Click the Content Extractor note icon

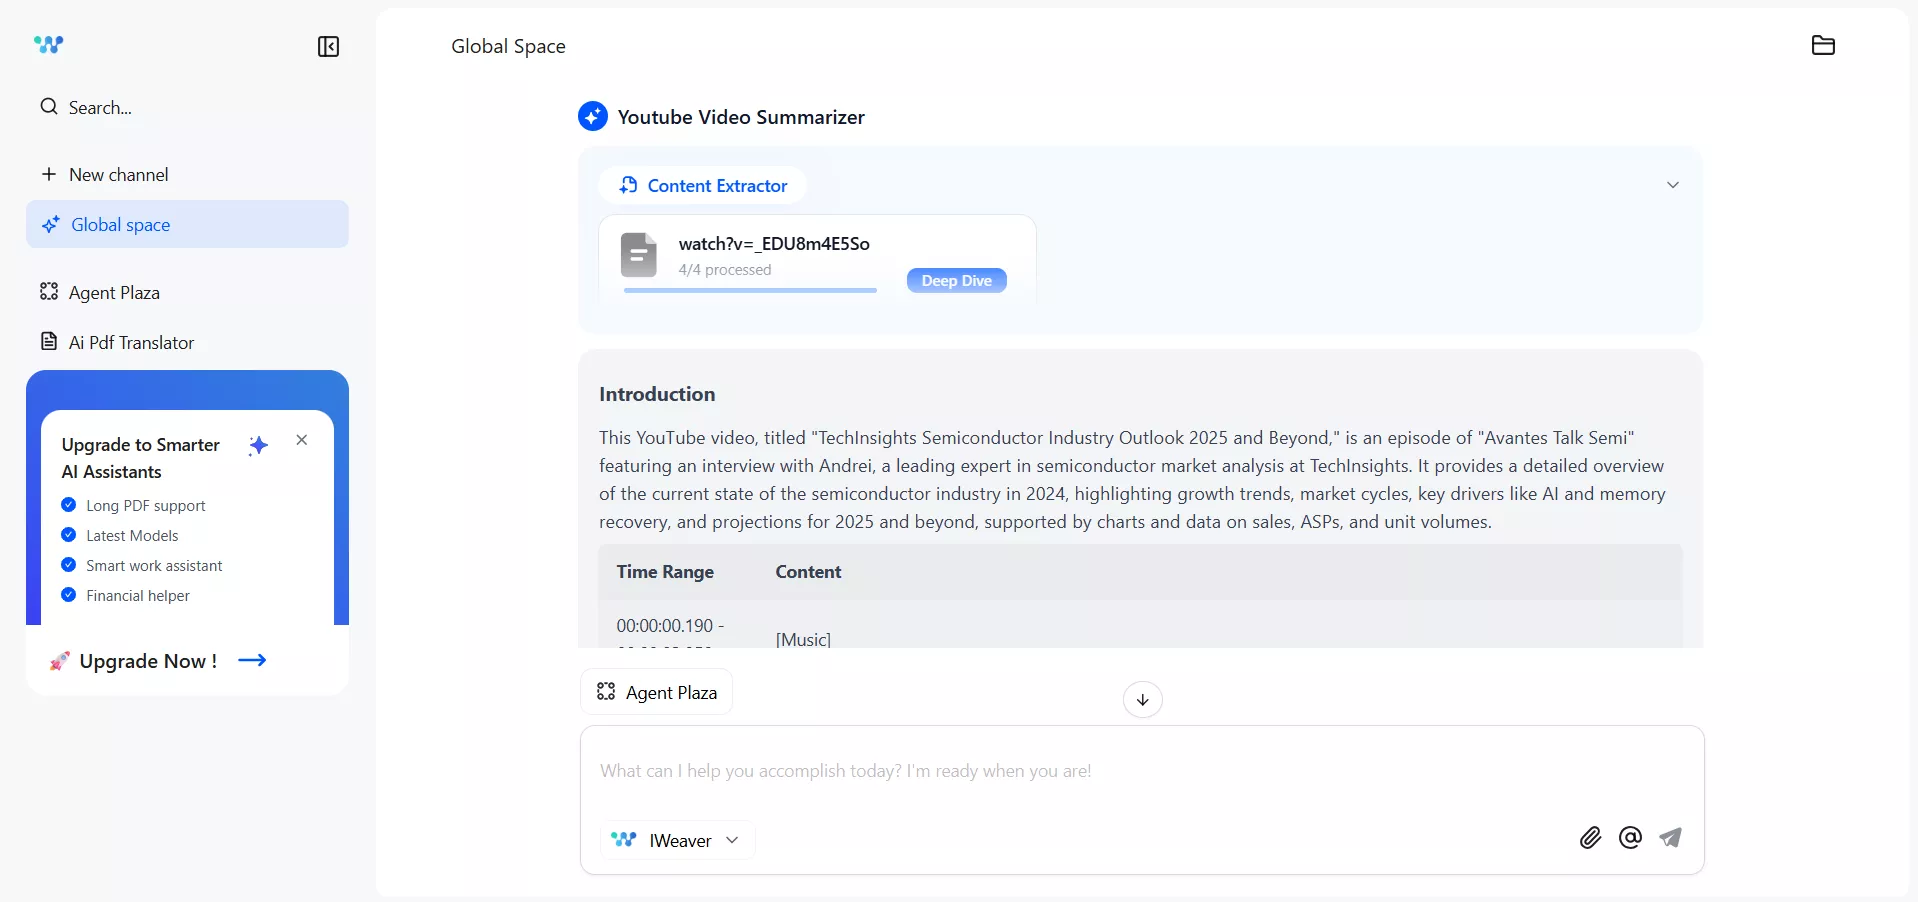tap(628, 185)
